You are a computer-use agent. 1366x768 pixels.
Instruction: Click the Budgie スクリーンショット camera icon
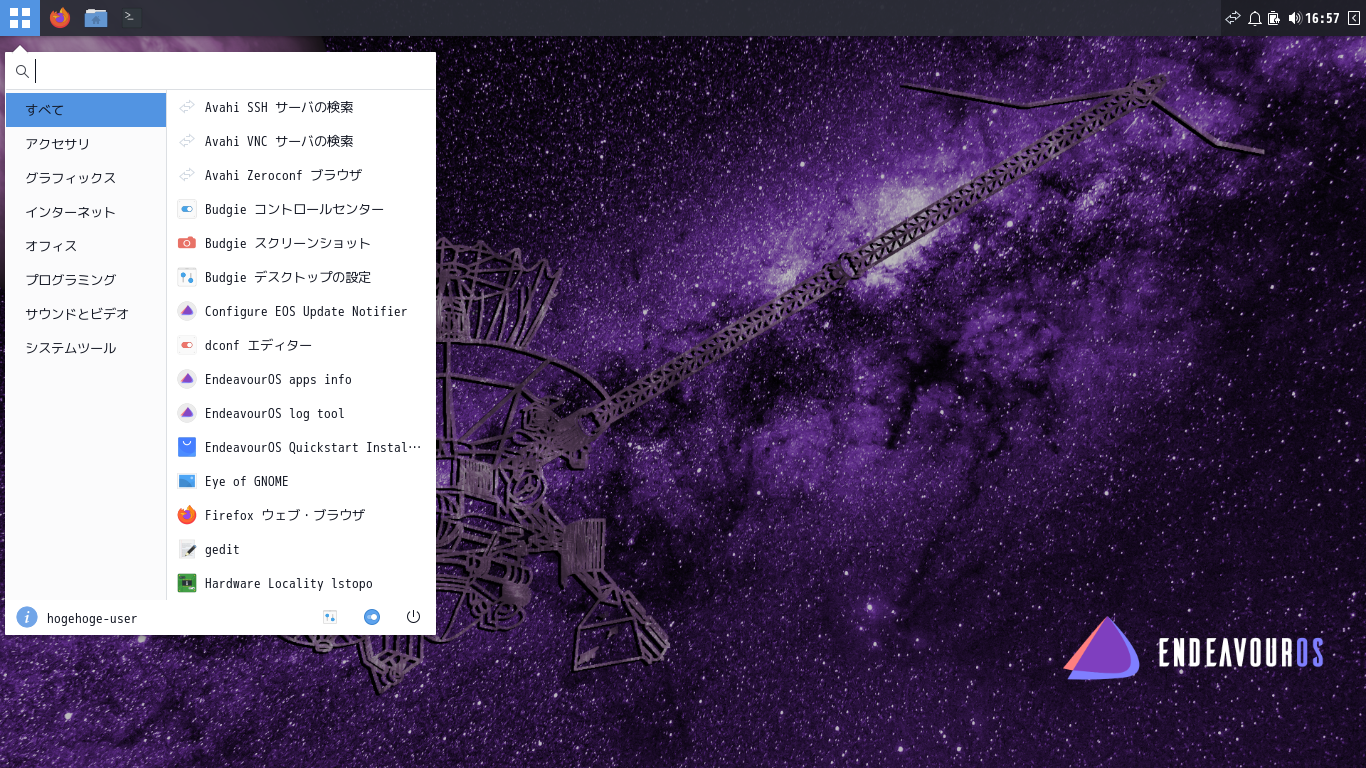coord(187,243)
